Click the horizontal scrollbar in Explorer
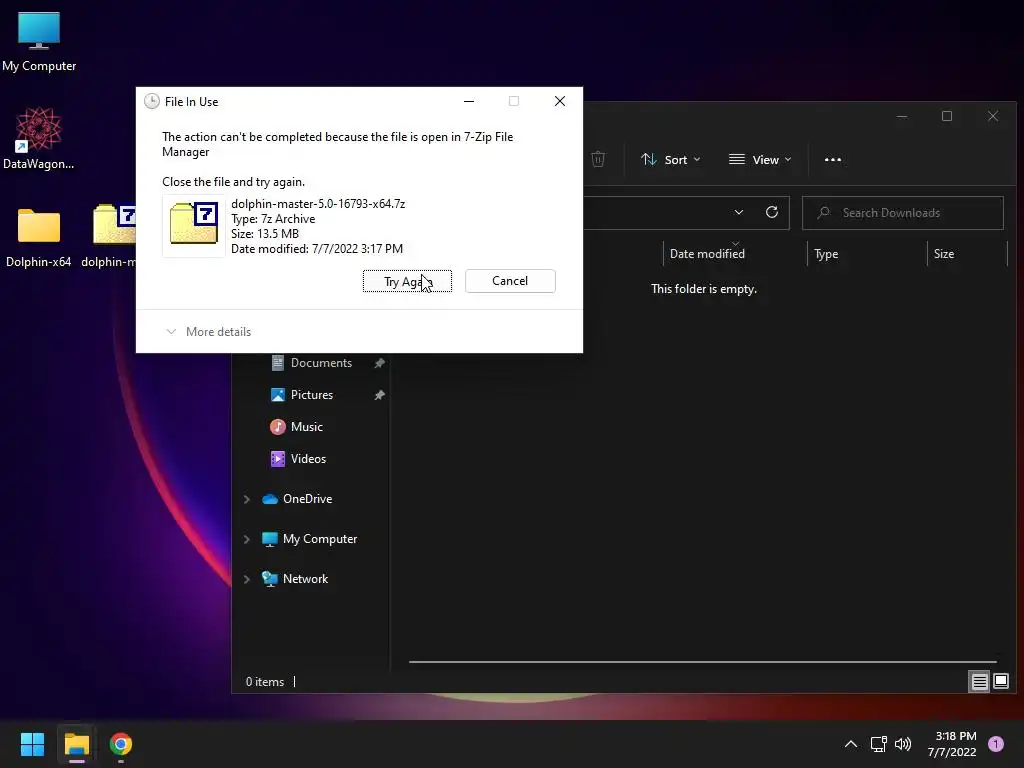1024x768 pixels. tap(703, 662)
